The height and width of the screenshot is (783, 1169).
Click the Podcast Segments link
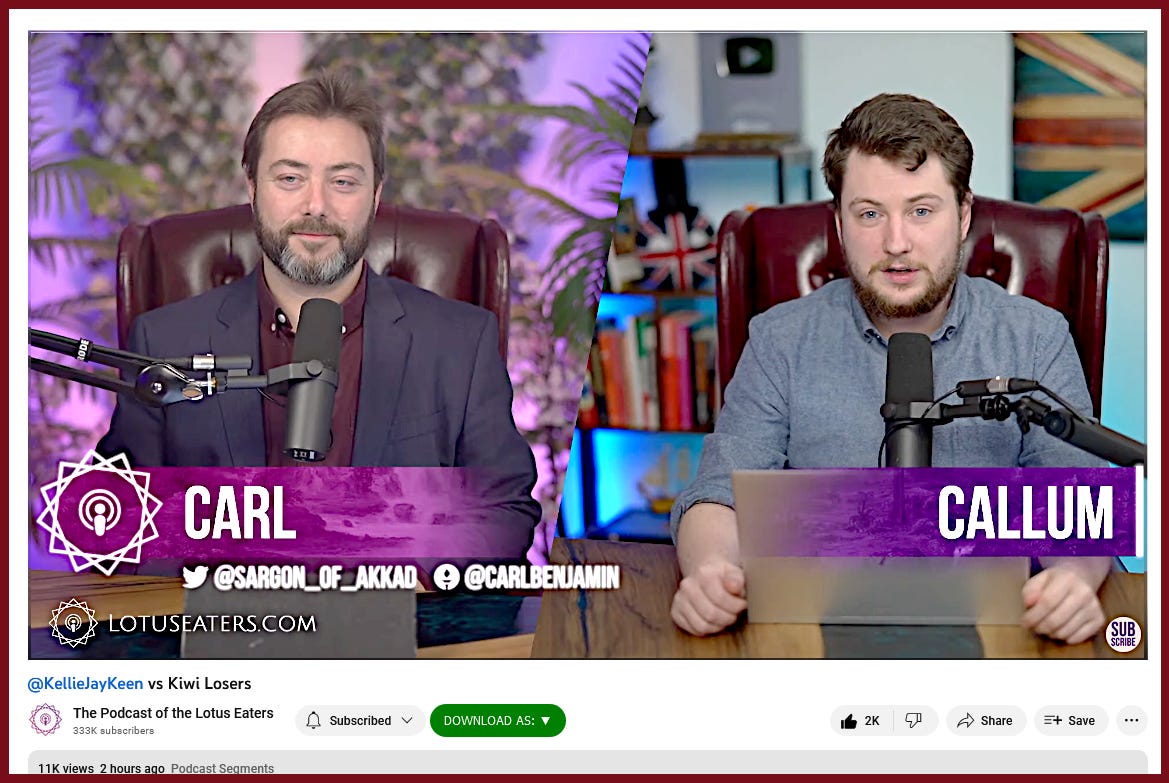coord(222,768)
